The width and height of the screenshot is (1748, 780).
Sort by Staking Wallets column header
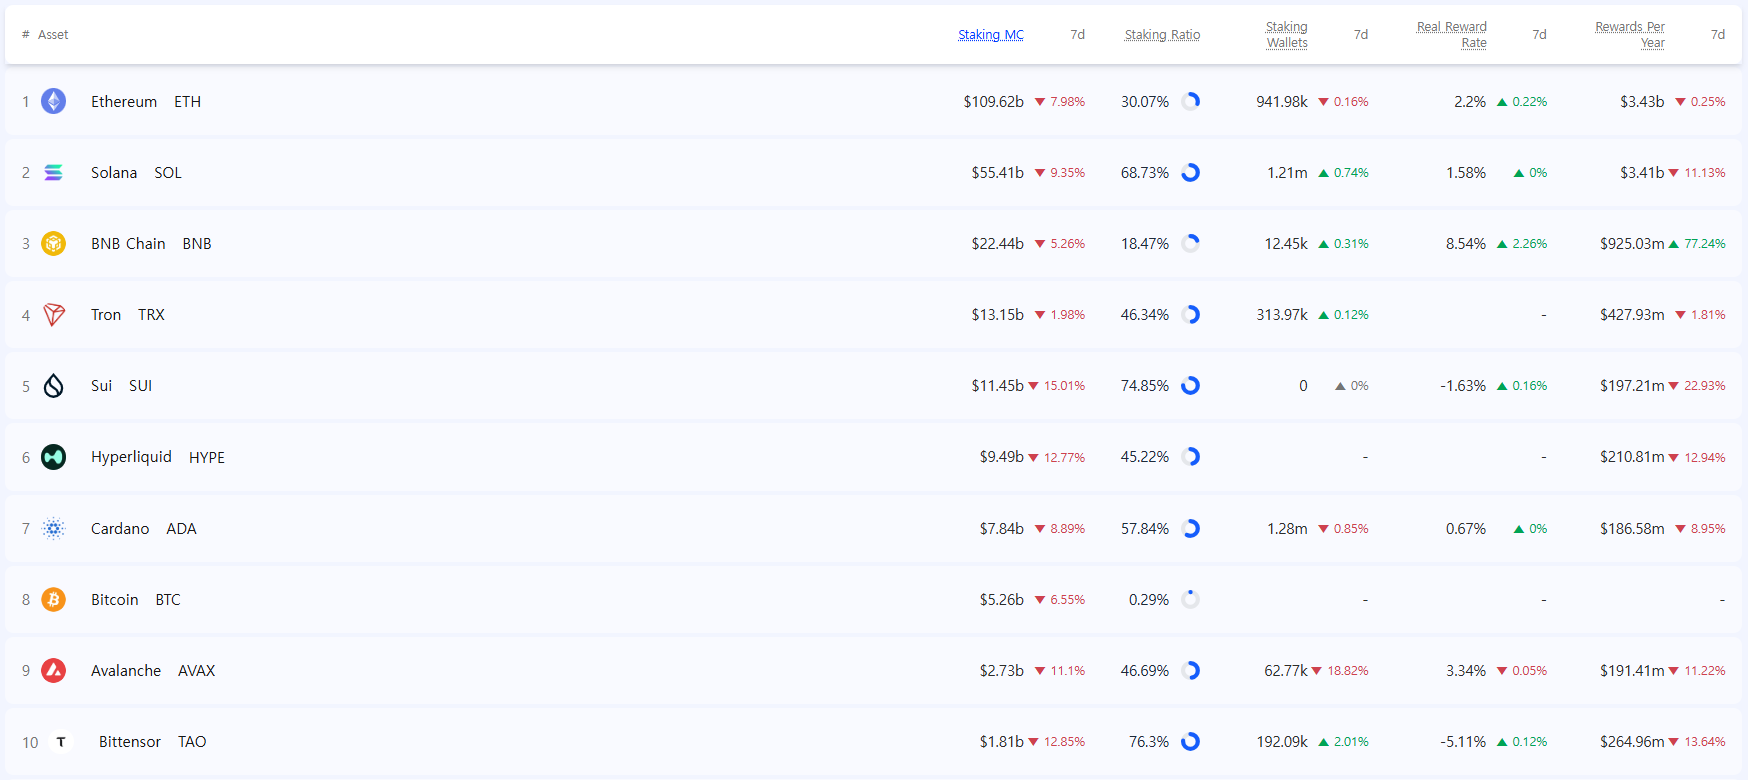pyautogui.click(x=1286, y=35)
